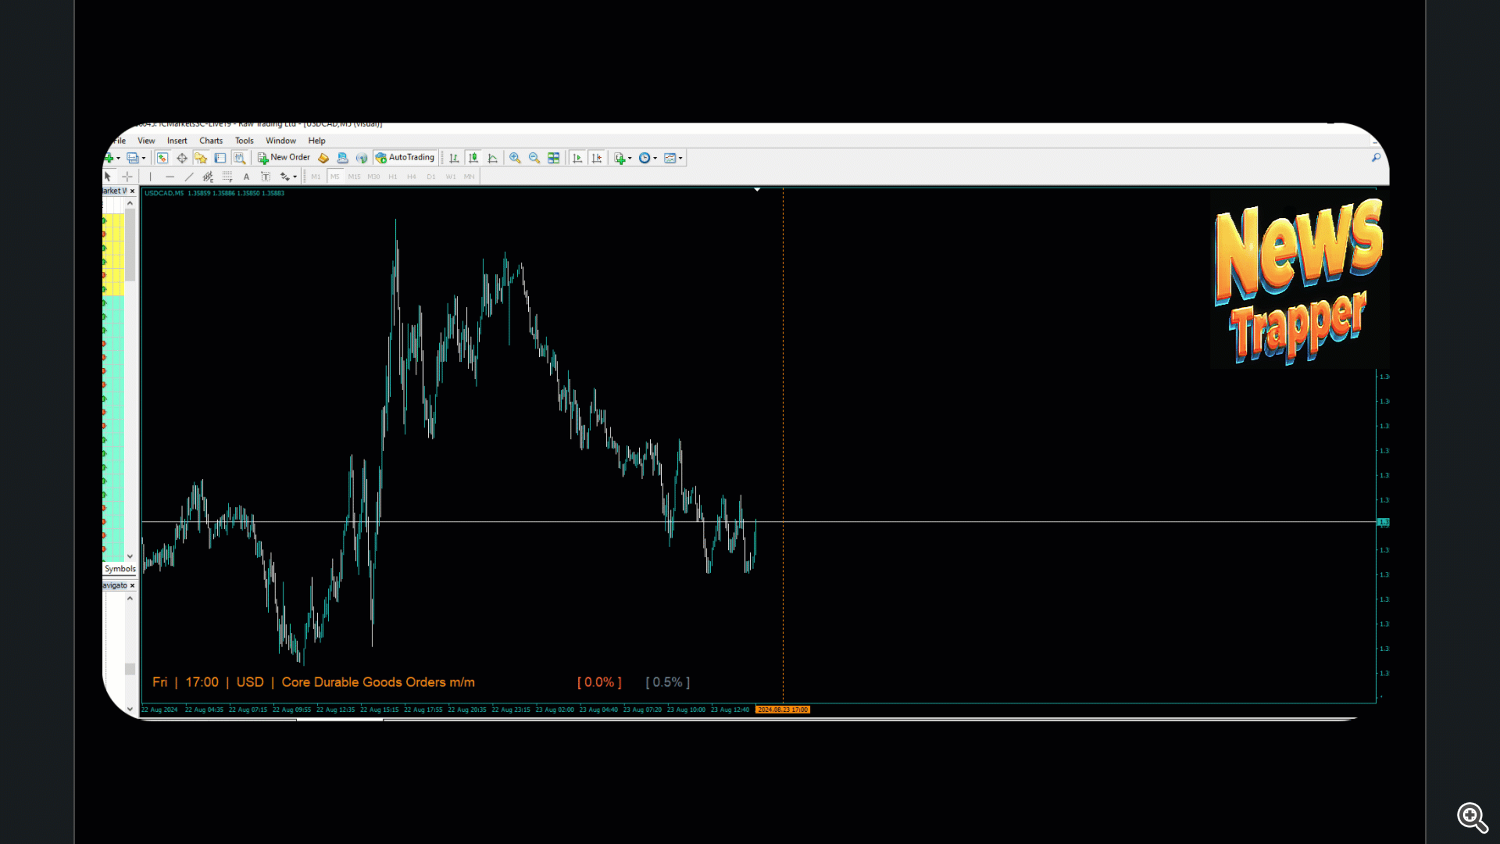Screen dimensions: 1500x844
Task: Open the Insert menu
Action: point(177,141)
